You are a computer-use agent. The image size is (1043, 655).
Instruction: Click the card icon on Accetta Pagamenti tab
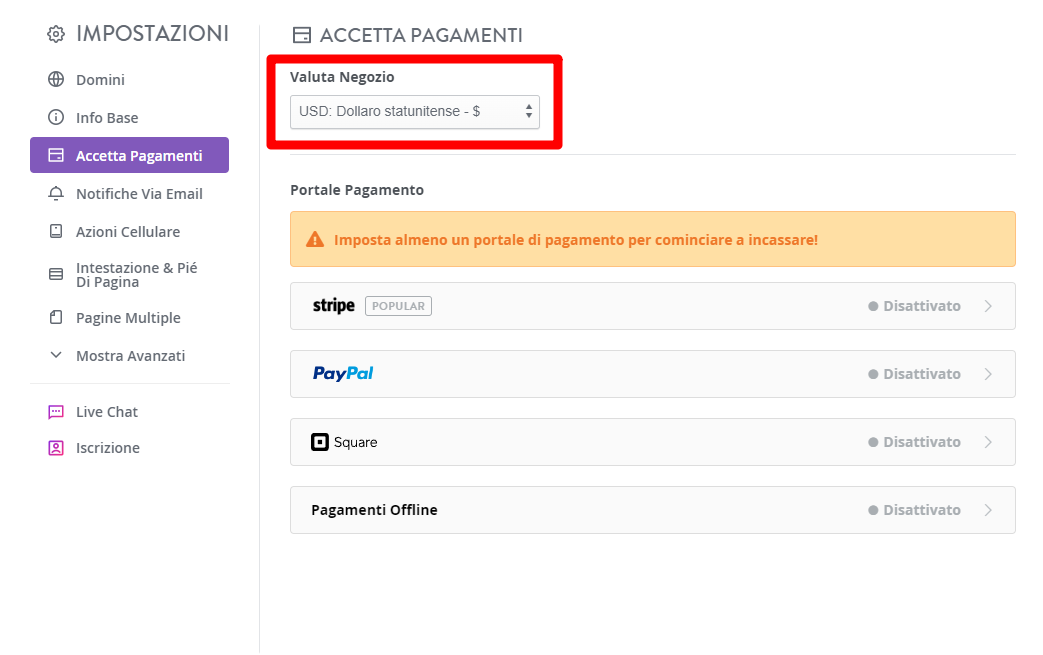[56, 155]
